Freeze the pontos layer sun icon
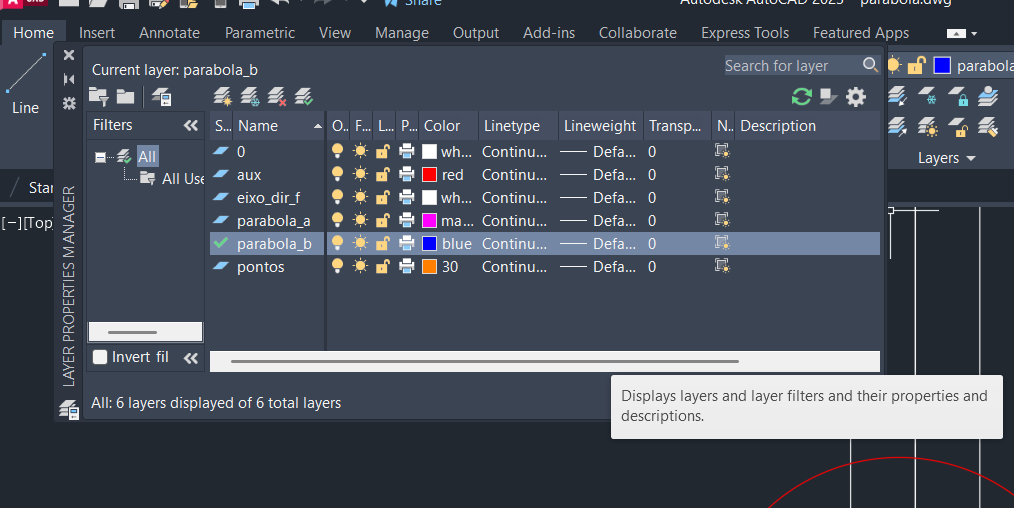1014x508 pixels. (361, 267)
